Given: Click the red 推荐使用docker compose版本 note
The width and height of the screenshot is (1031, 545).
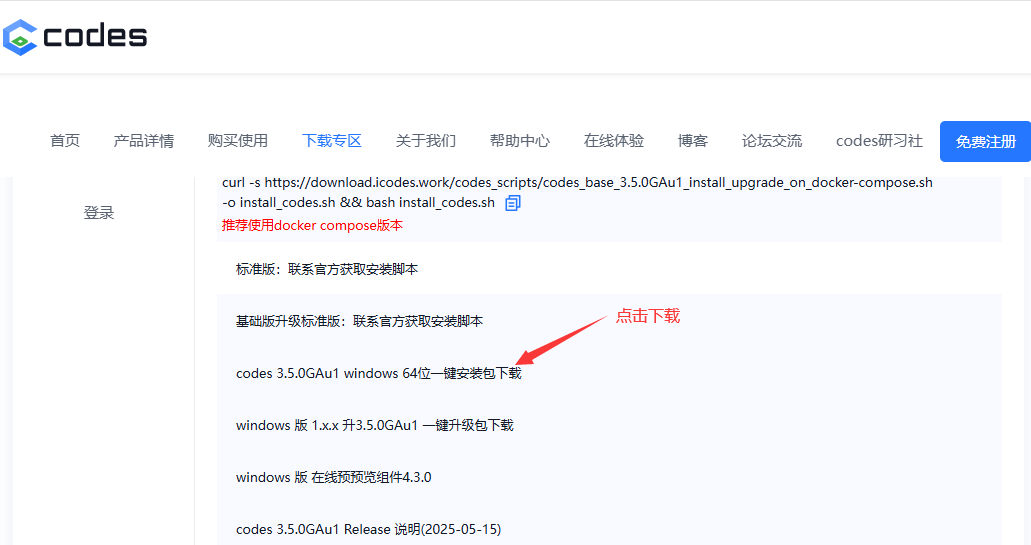Looking at the screenshot, I should 312,225.
